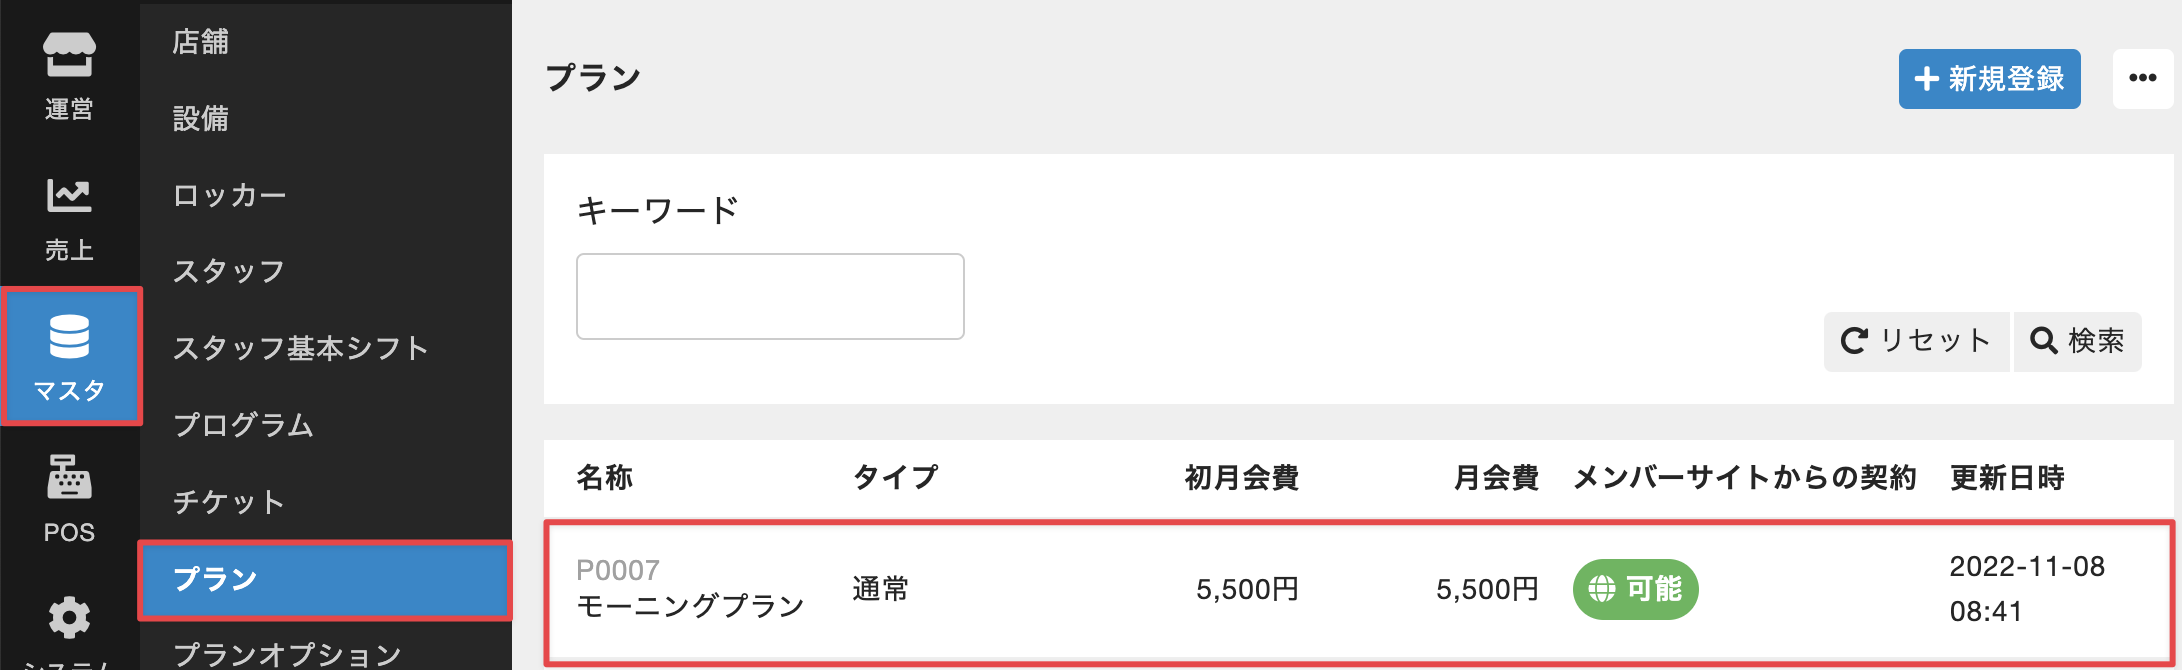Viewport: 2182px width, 670px height.
Task: Click the store icon for 運営
Action: tap(69, 55)
